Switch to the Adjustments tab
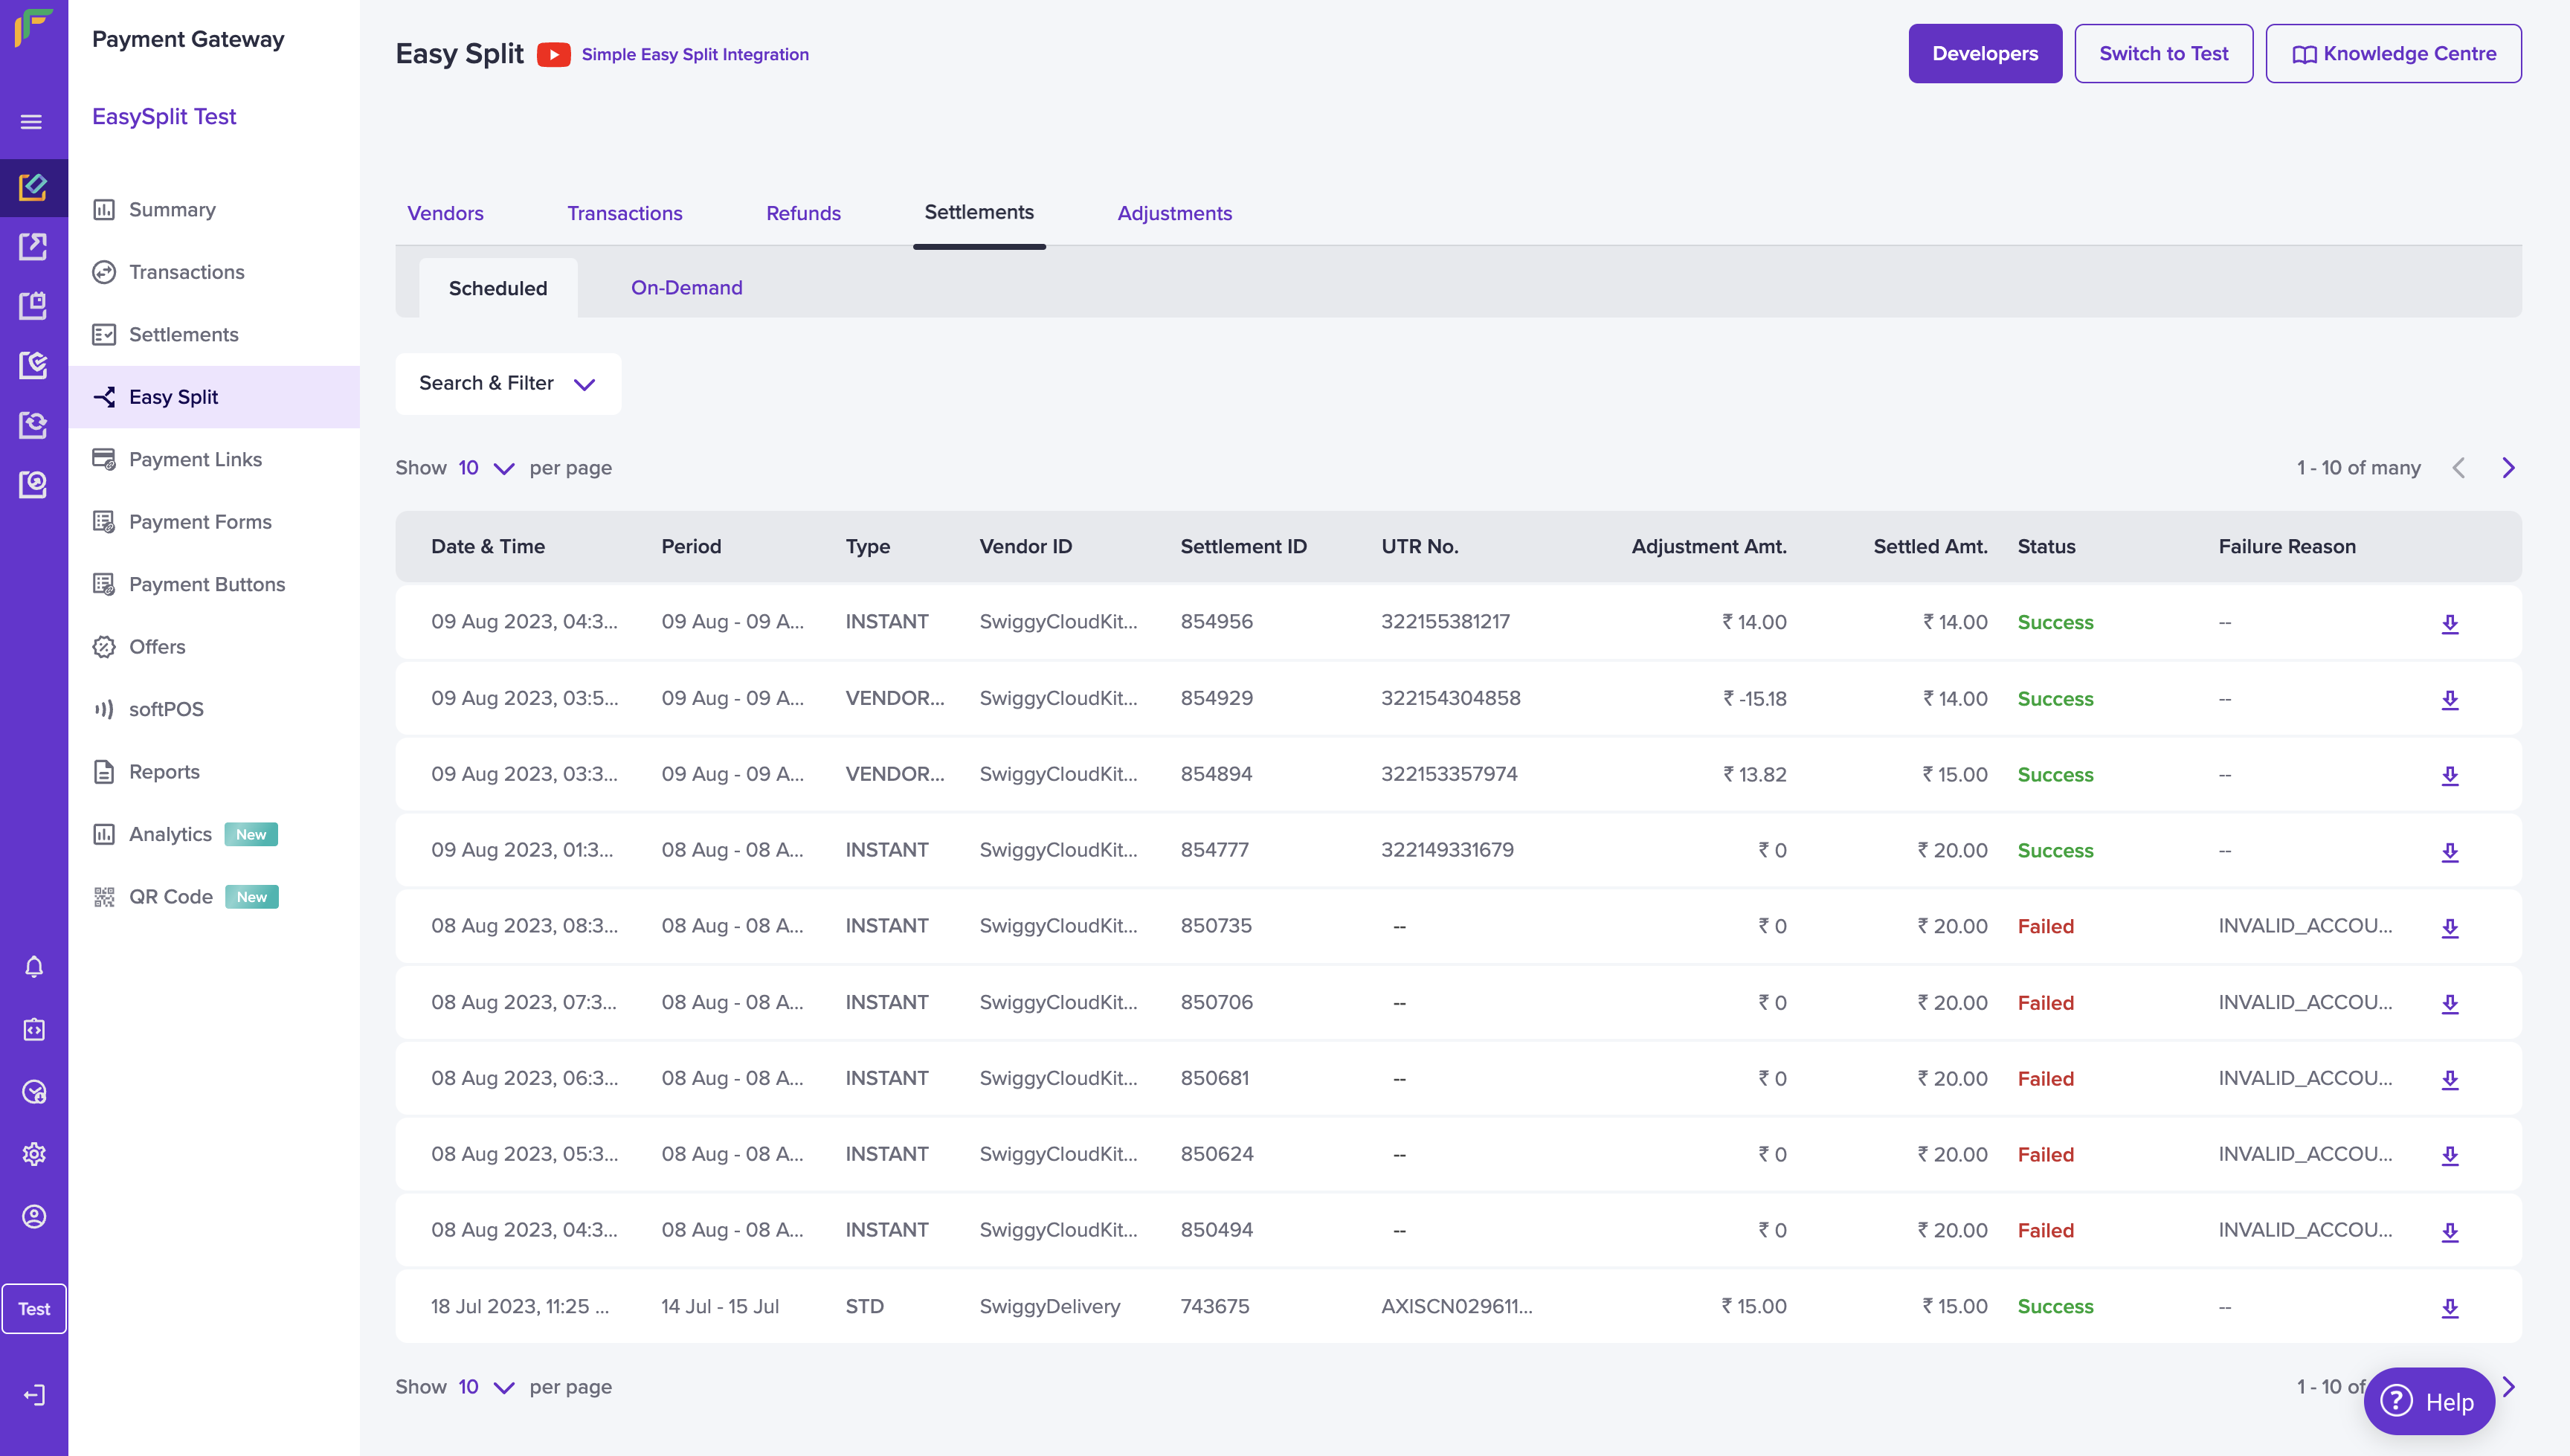 [1174, 213]
